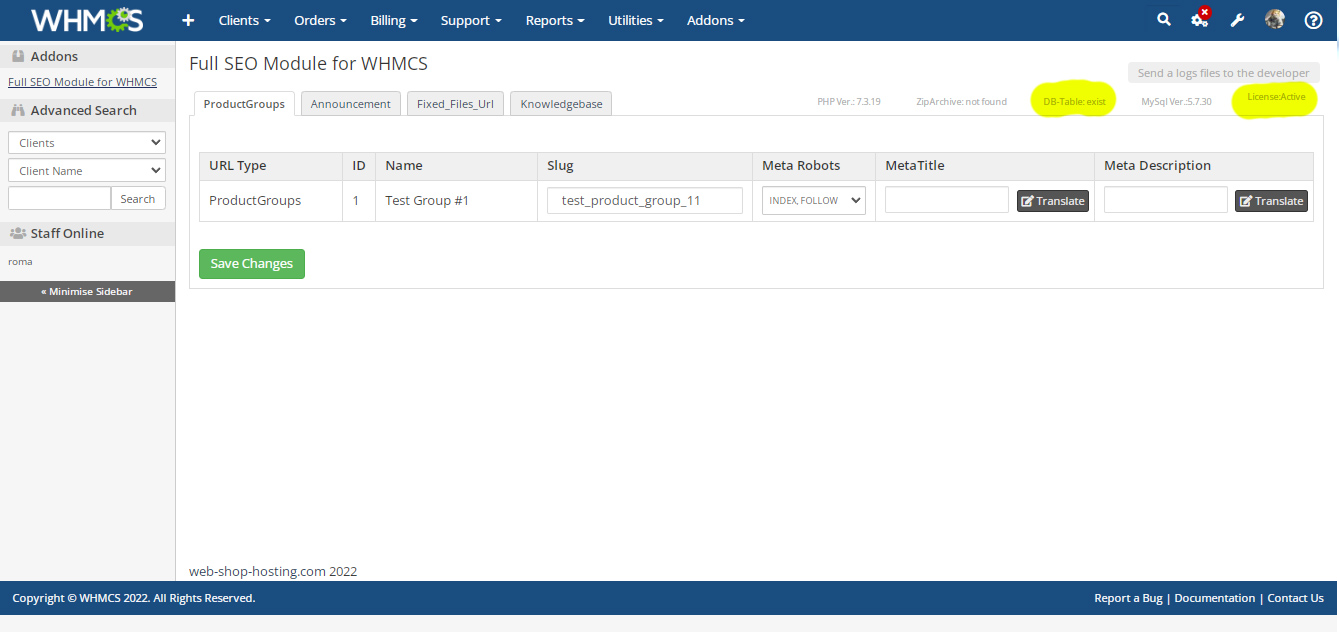The image size is (1339, 632).
Task: Open the Support menu
Action: point(471,20)
